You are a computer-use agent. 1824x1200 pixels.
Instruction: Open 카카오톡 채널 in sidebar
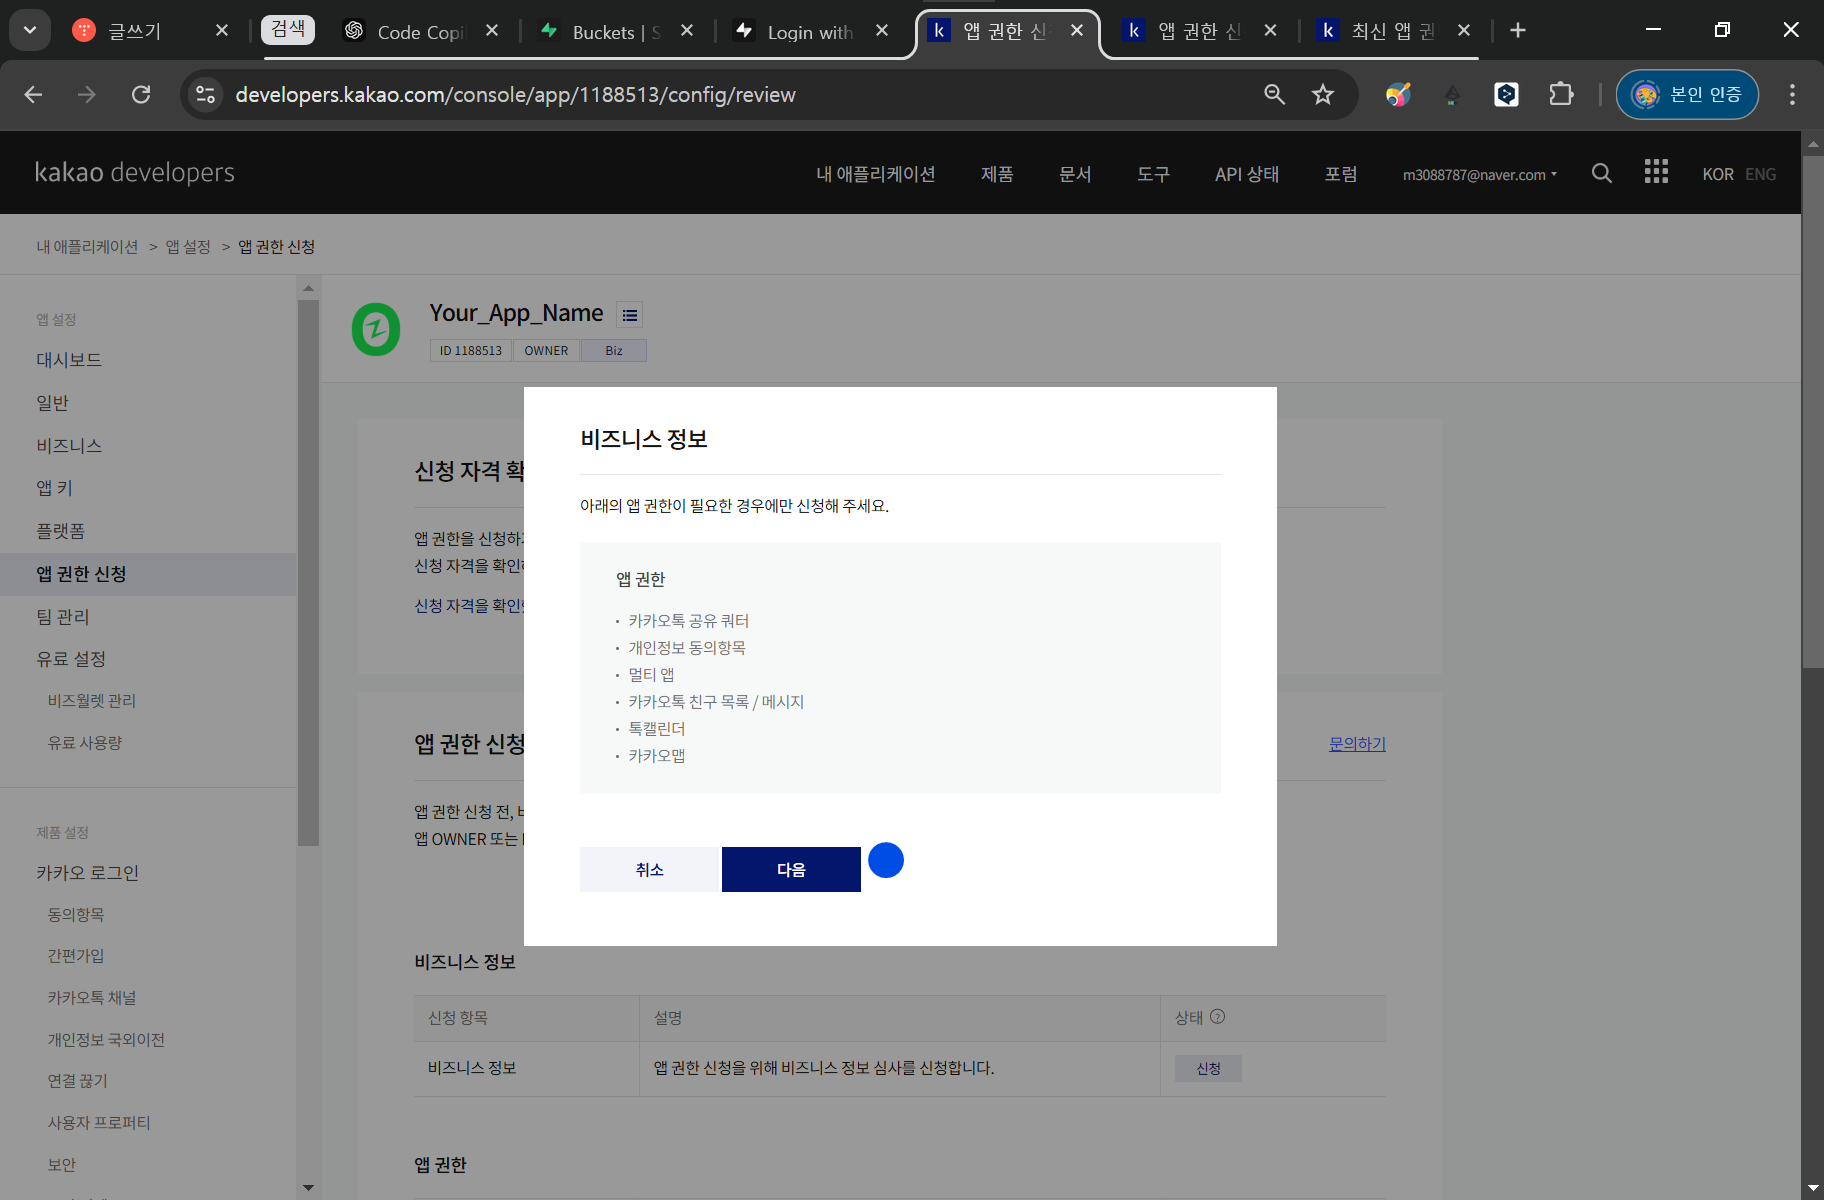tap(92, 998)
